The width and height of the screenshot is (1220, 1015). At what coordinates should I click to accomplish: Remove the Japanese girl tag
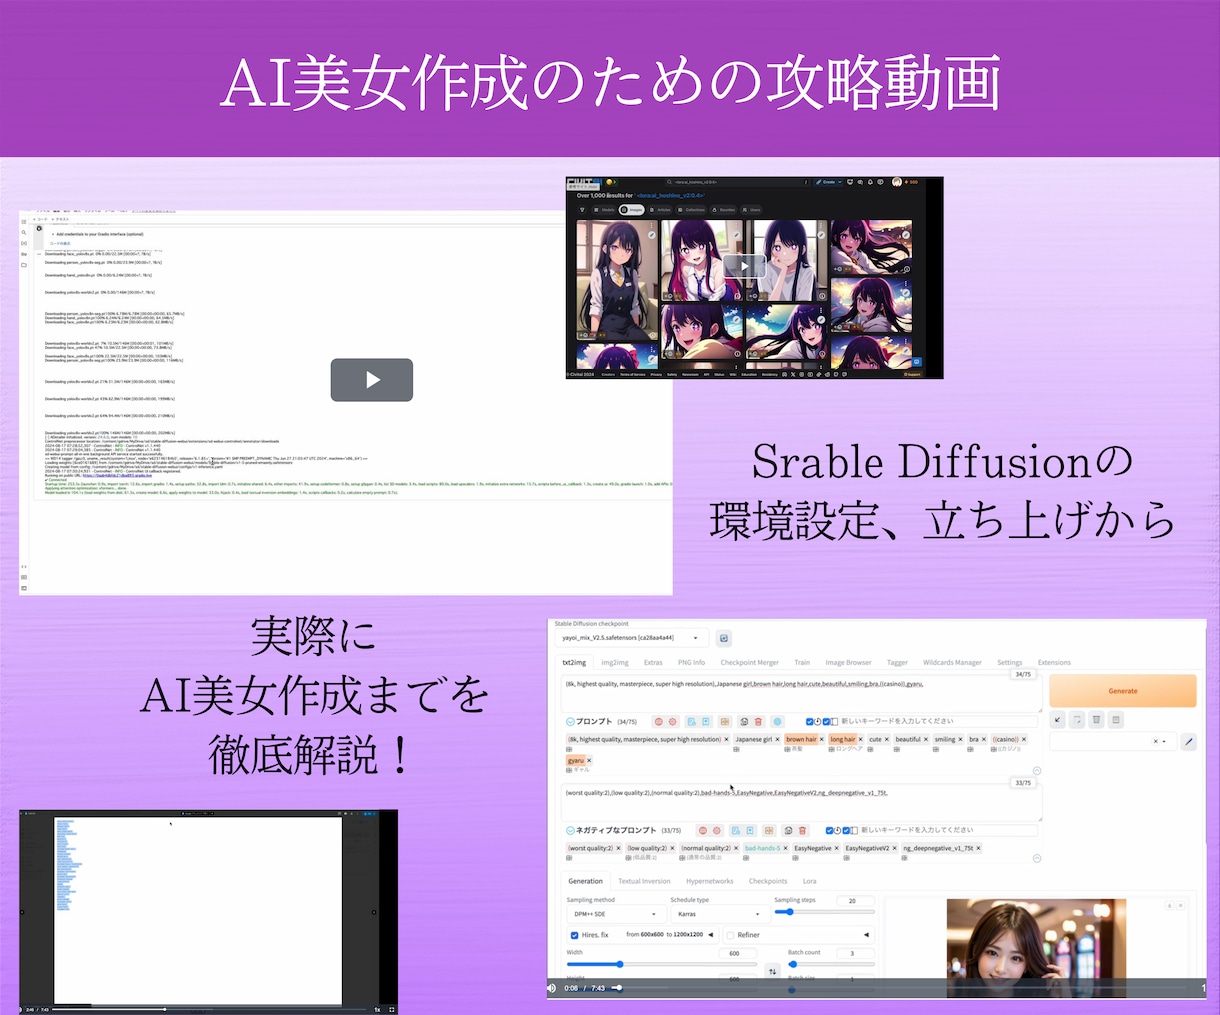[777, 739]
